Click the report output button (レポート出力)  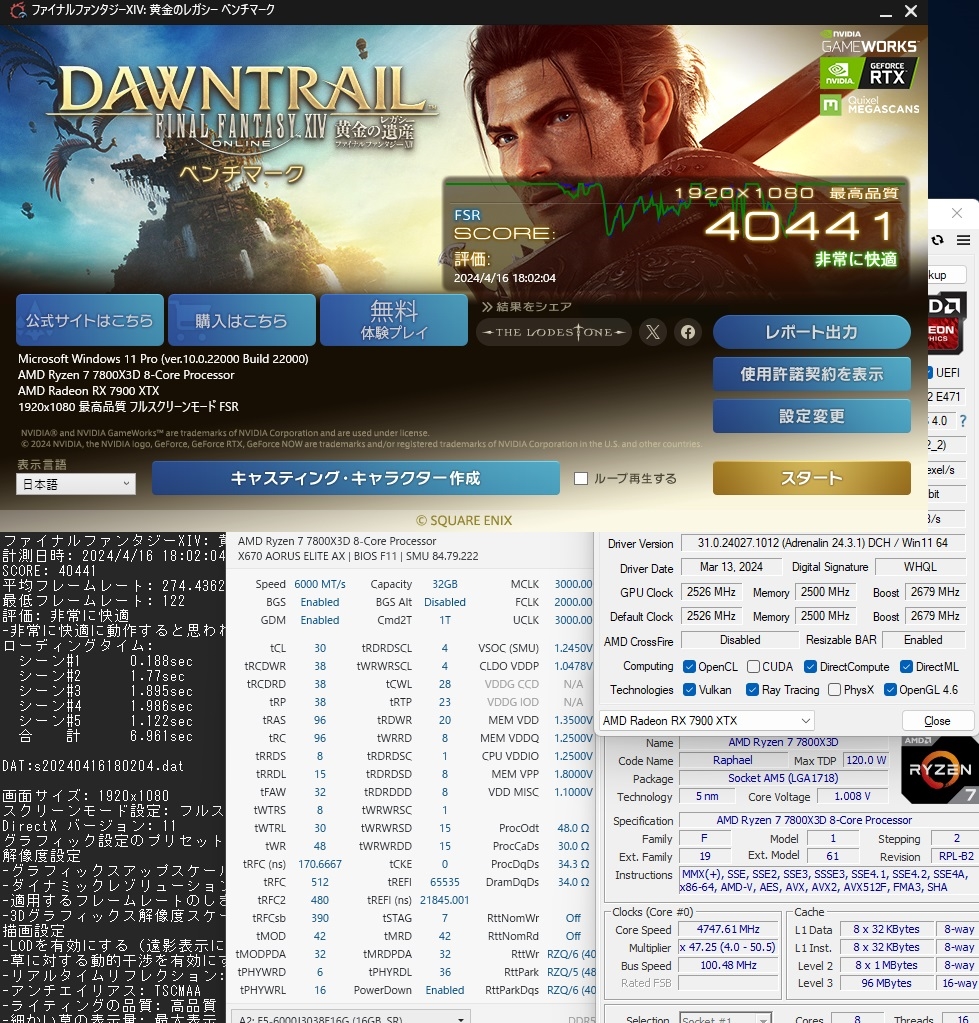pyautogui.click(x=811, y=332)
